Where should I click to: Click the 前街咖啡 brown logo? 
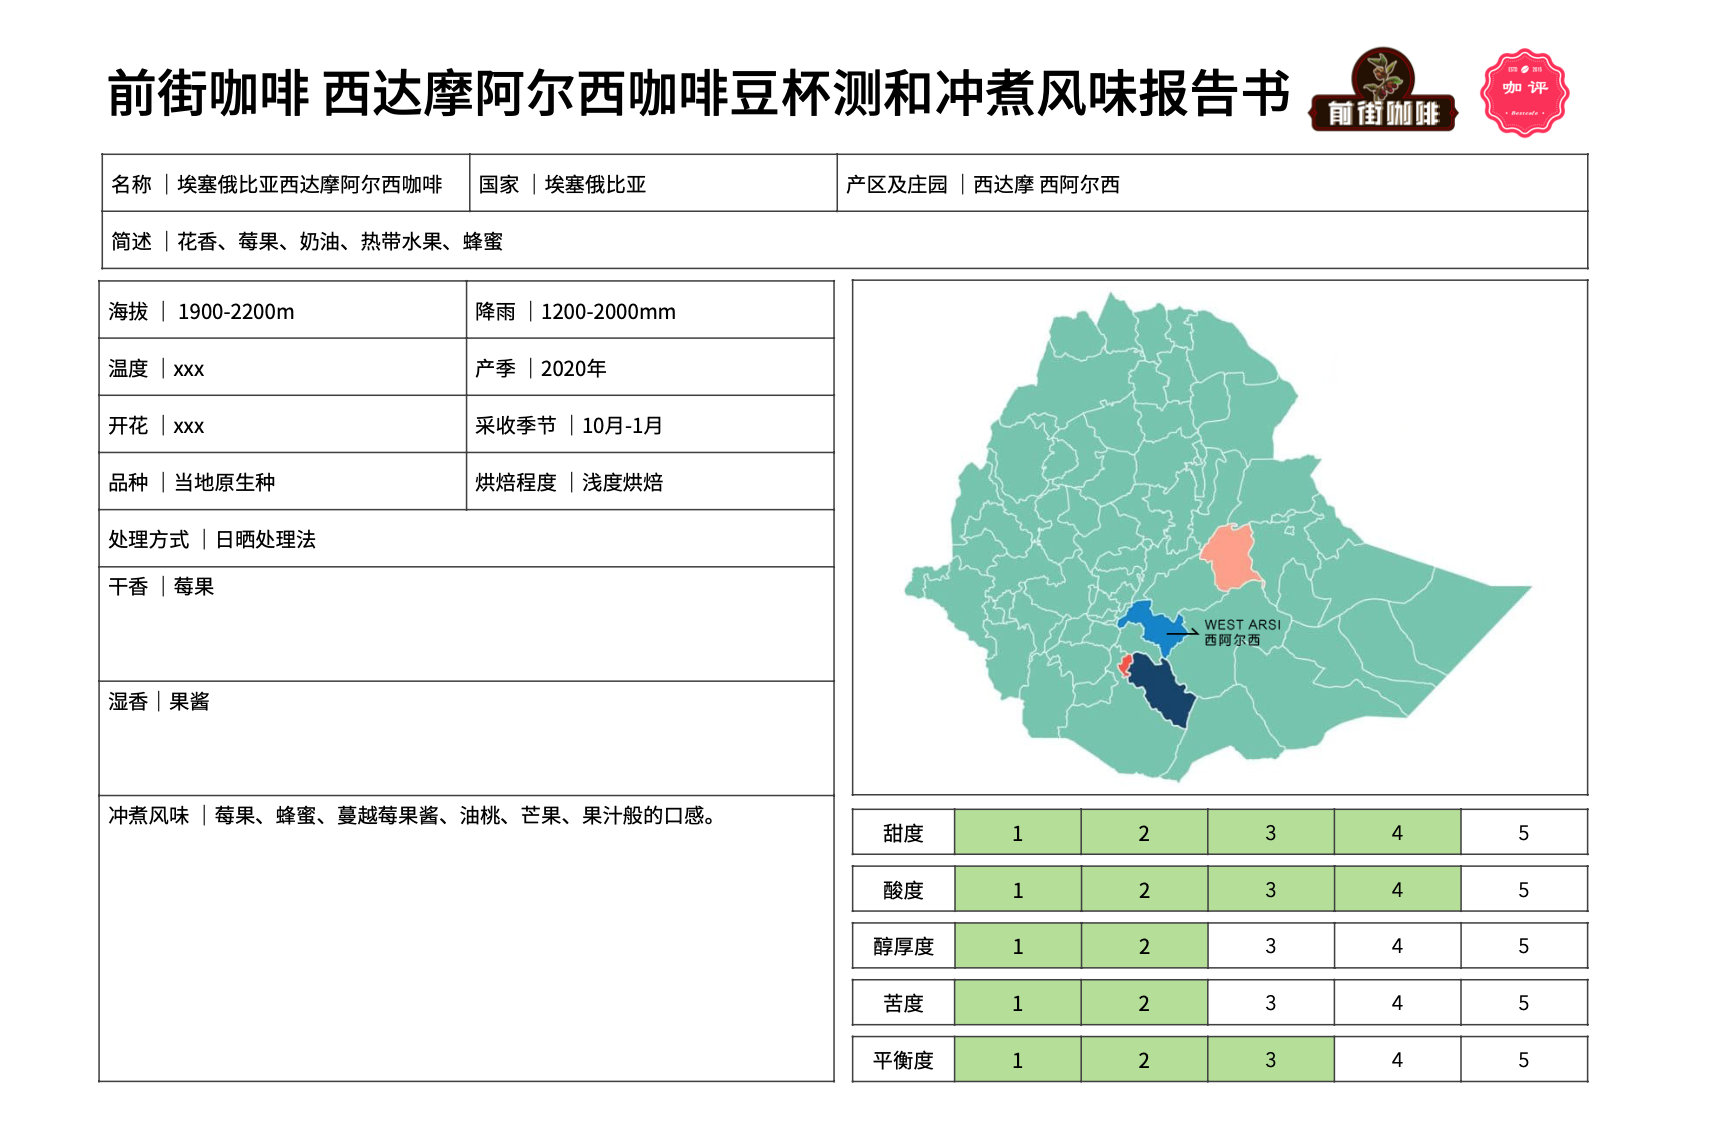click(1383, 90)
